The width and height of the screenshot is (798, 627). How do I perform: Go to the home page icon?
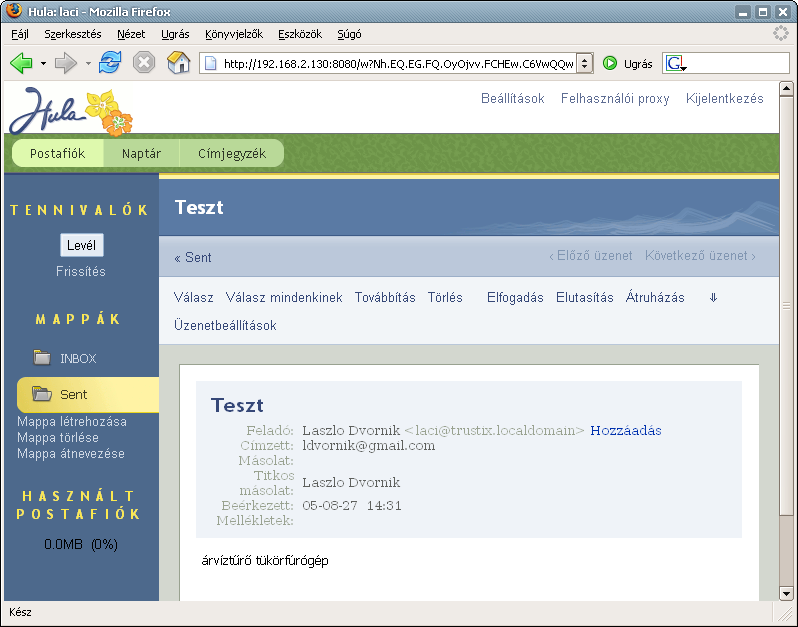[179, 63]
